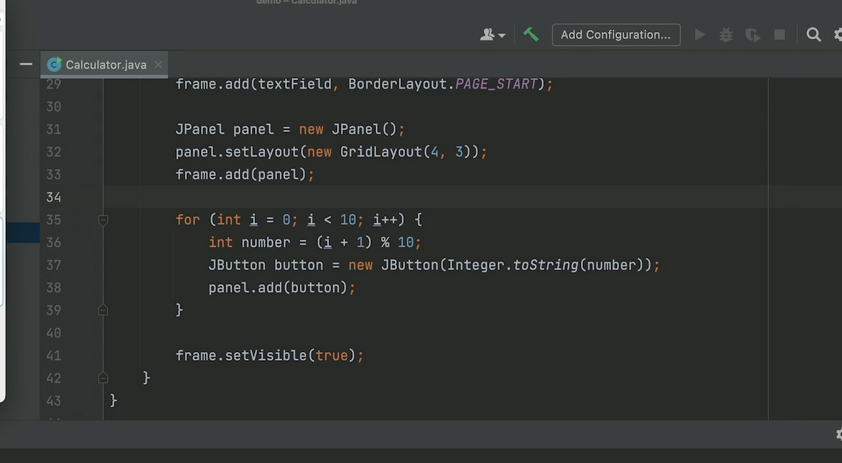842x463 pixels.
Task: Click fold end marker on line 42
Action: pos(103,378)
